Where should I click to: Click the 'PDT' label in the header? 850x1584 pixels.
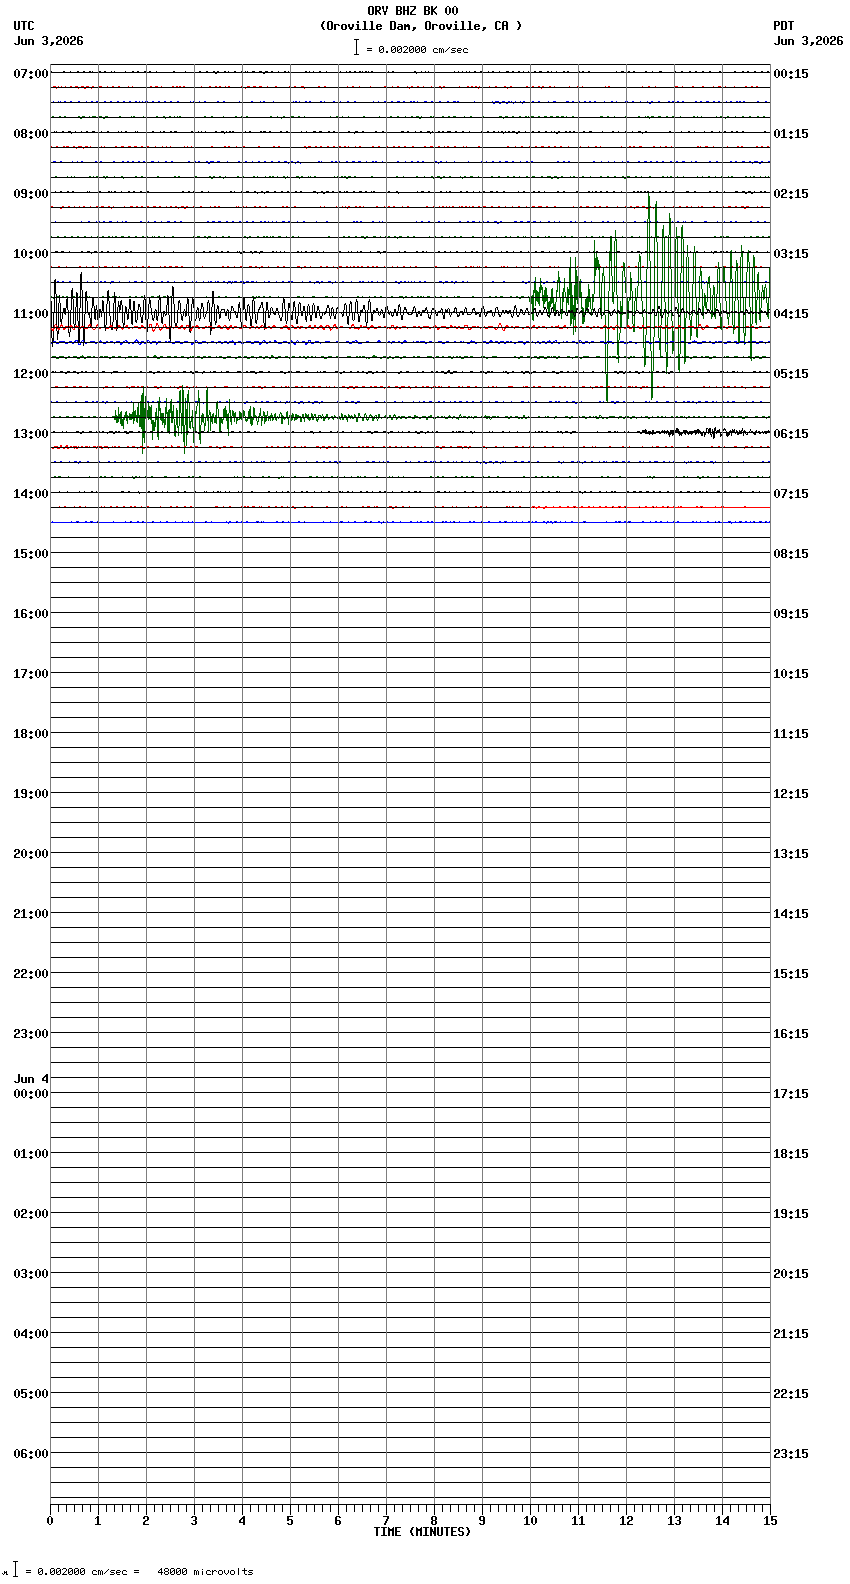click(x=783, y=26)
